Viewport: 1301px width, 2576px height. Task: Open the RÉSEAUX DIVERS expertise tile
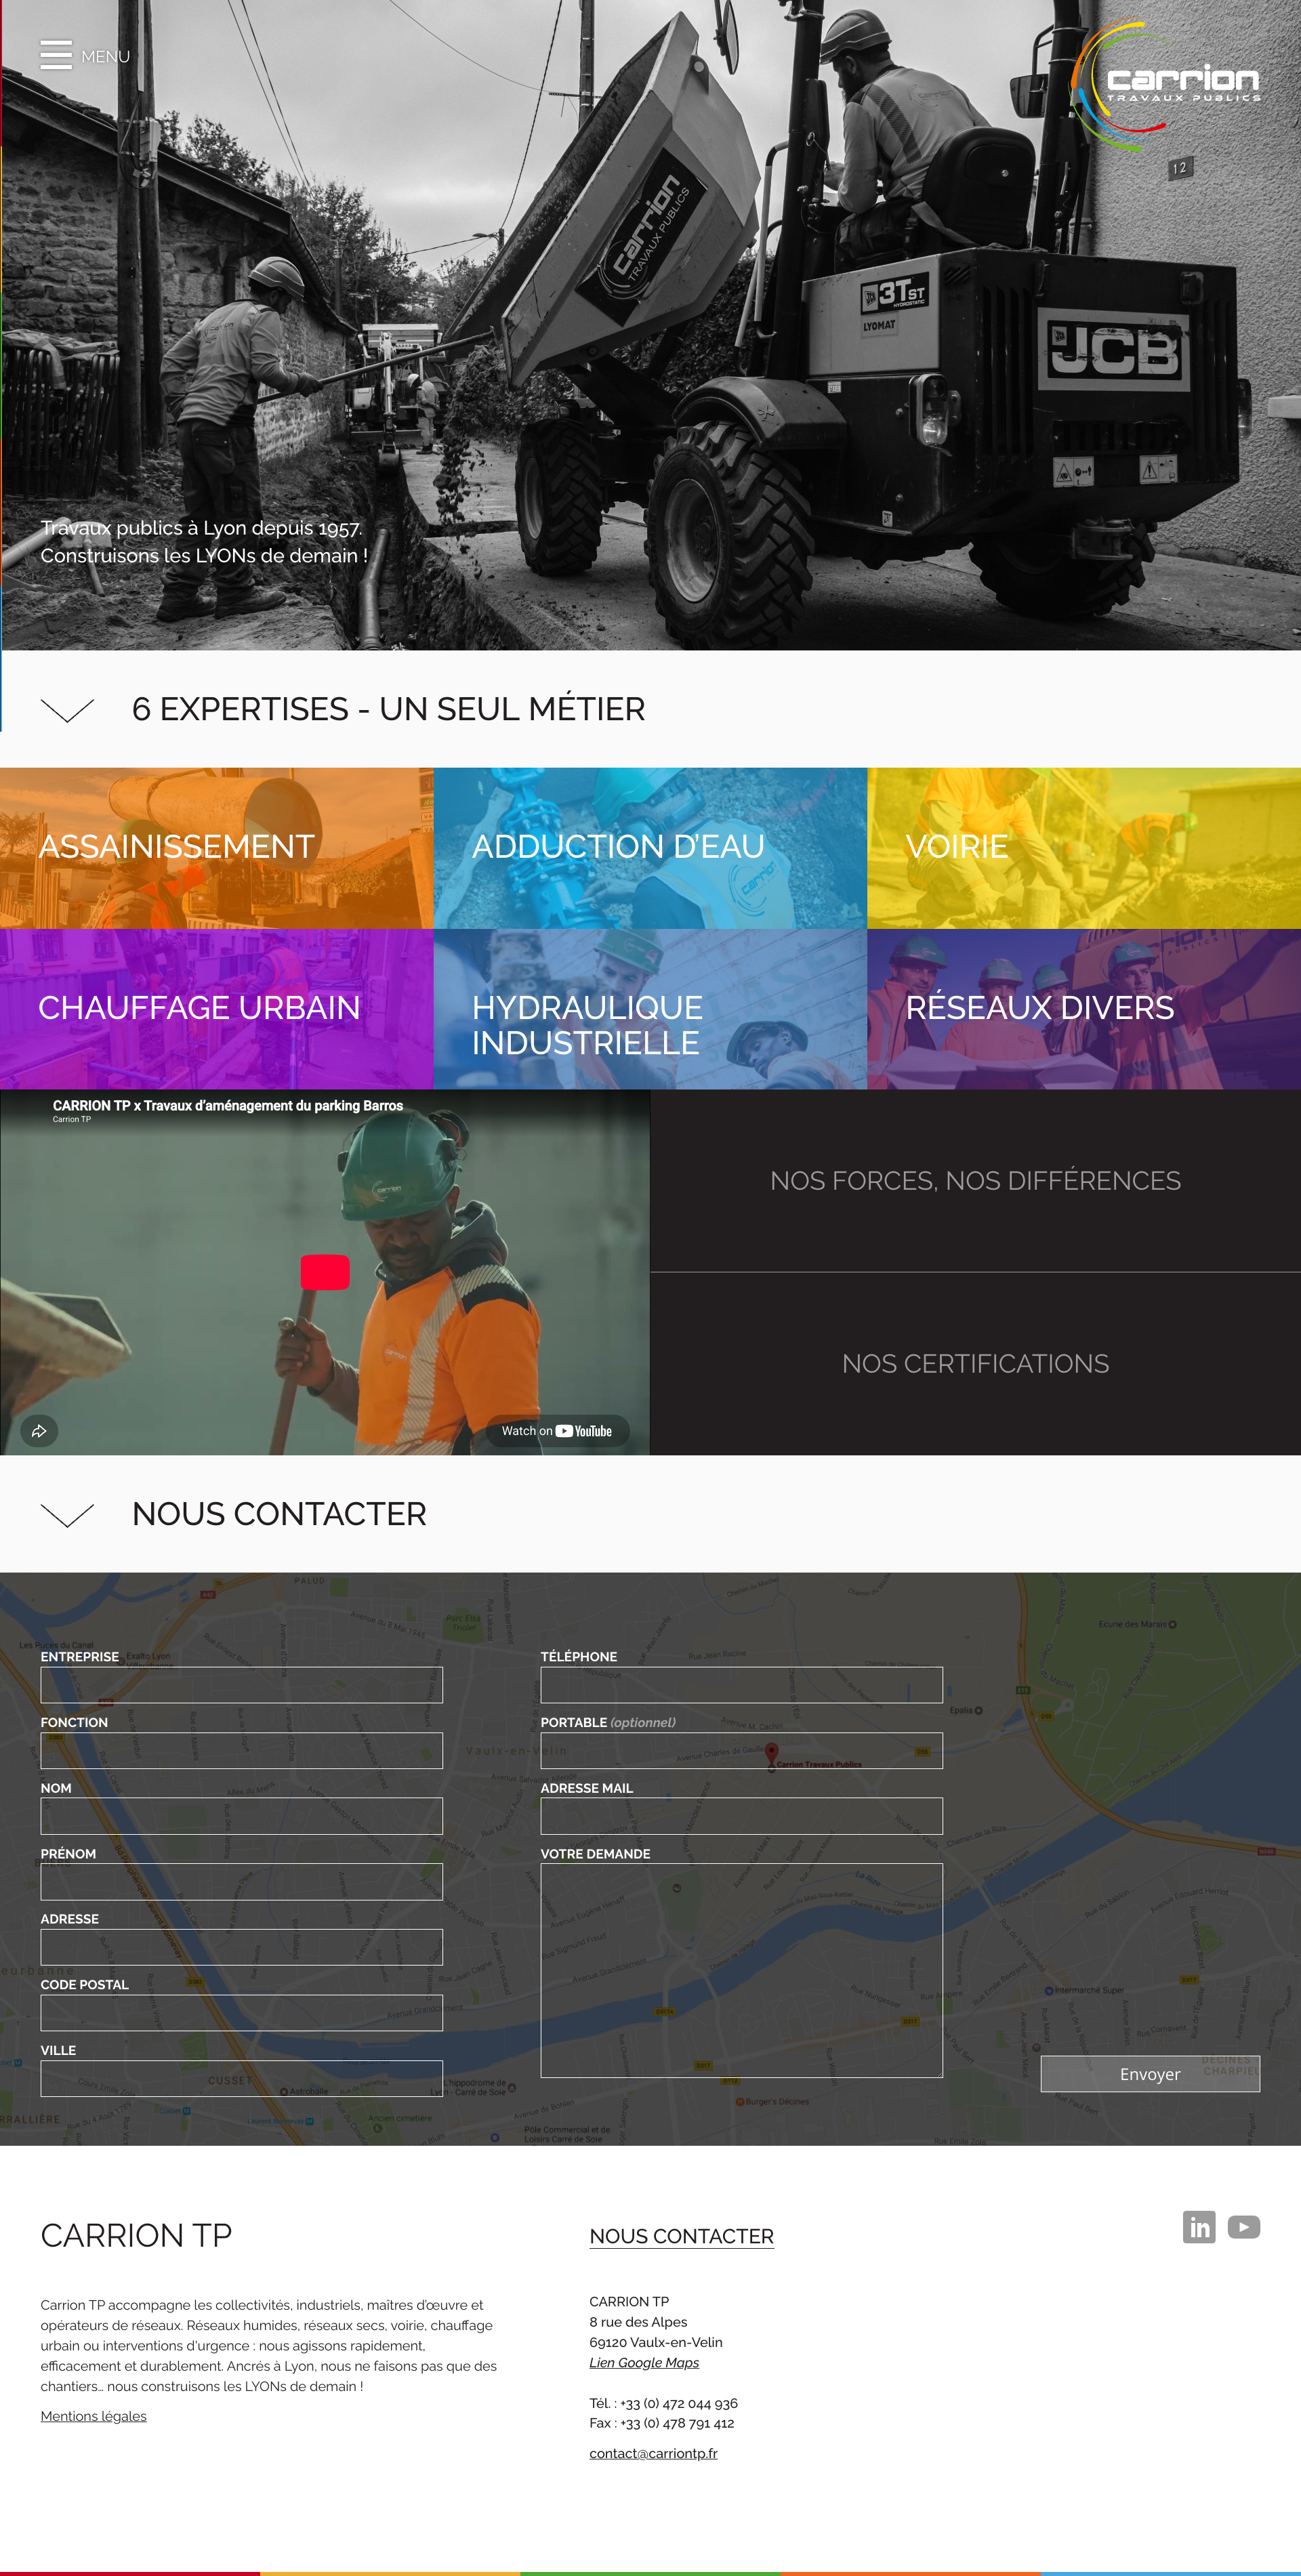tap(1084, 1009)
